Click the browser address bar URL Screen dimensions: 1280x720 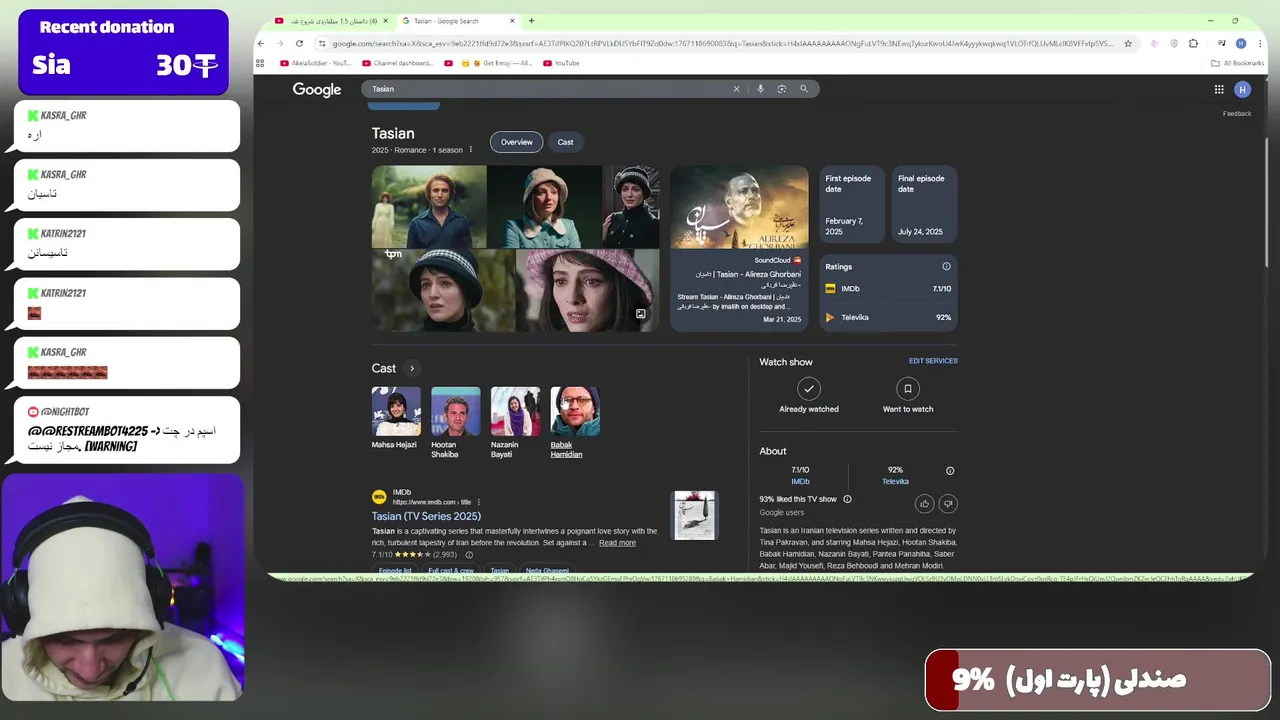[x=720, y=44]
